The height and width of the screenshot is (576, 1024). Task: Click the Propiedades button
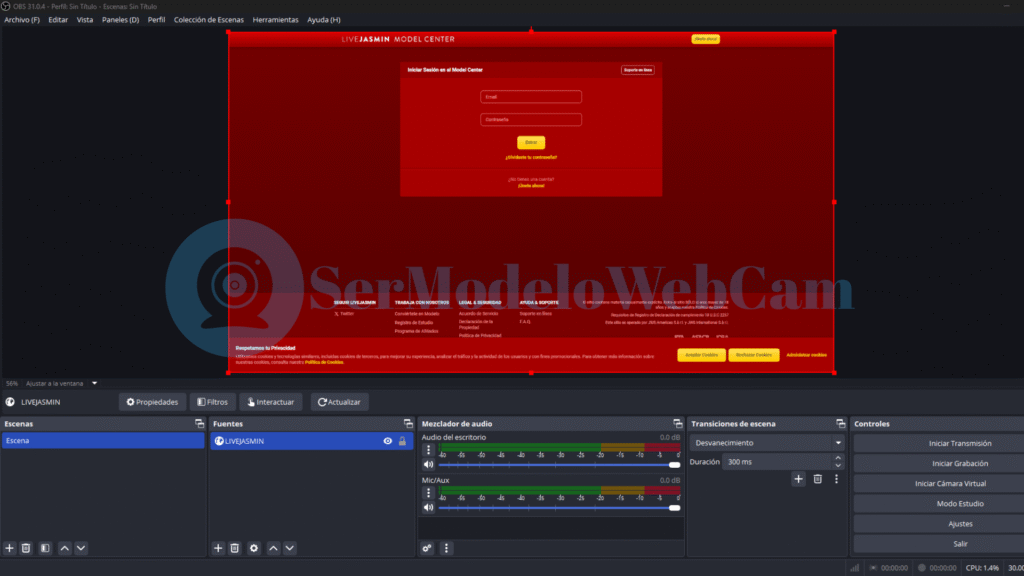152,402
